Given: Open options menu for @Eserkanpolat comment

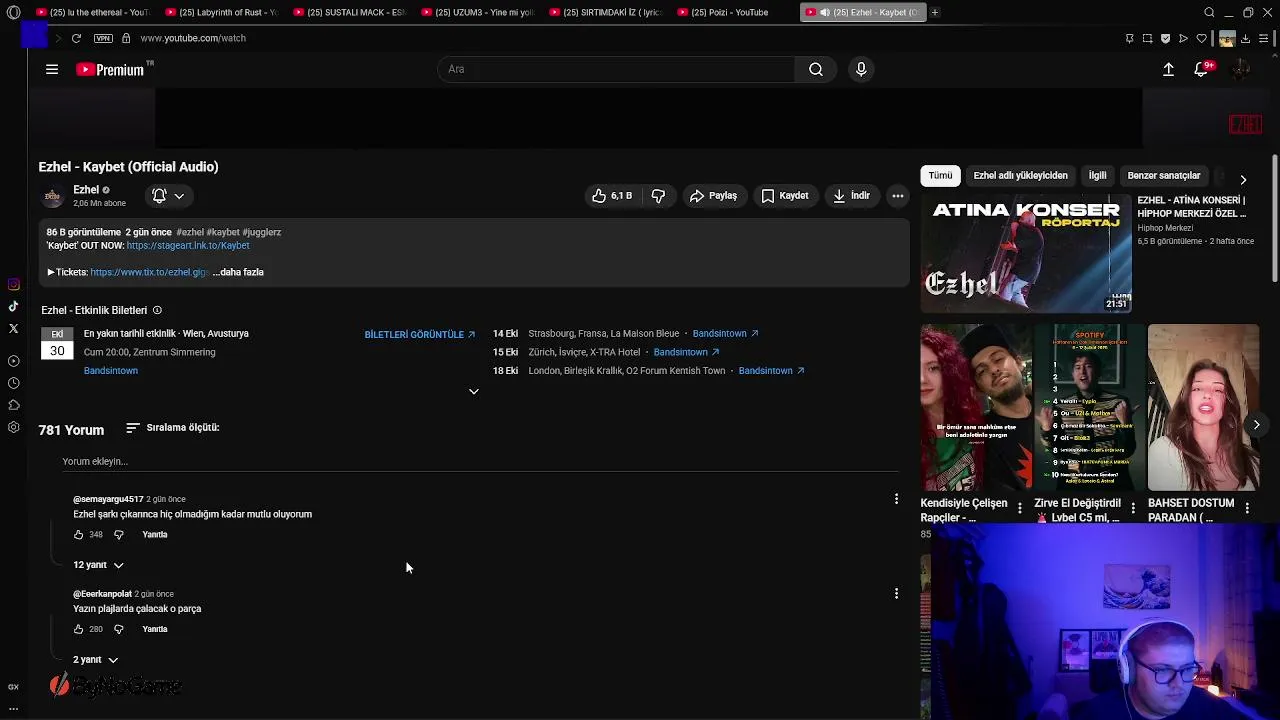Looking at the screenshot, I should [x=896, y=594].
